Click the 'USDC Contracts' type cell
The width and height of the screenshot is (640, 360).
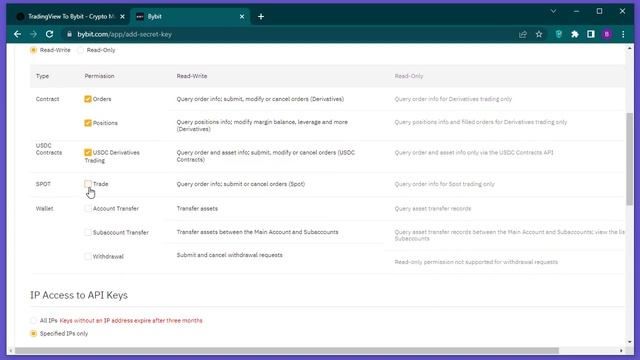49,149
